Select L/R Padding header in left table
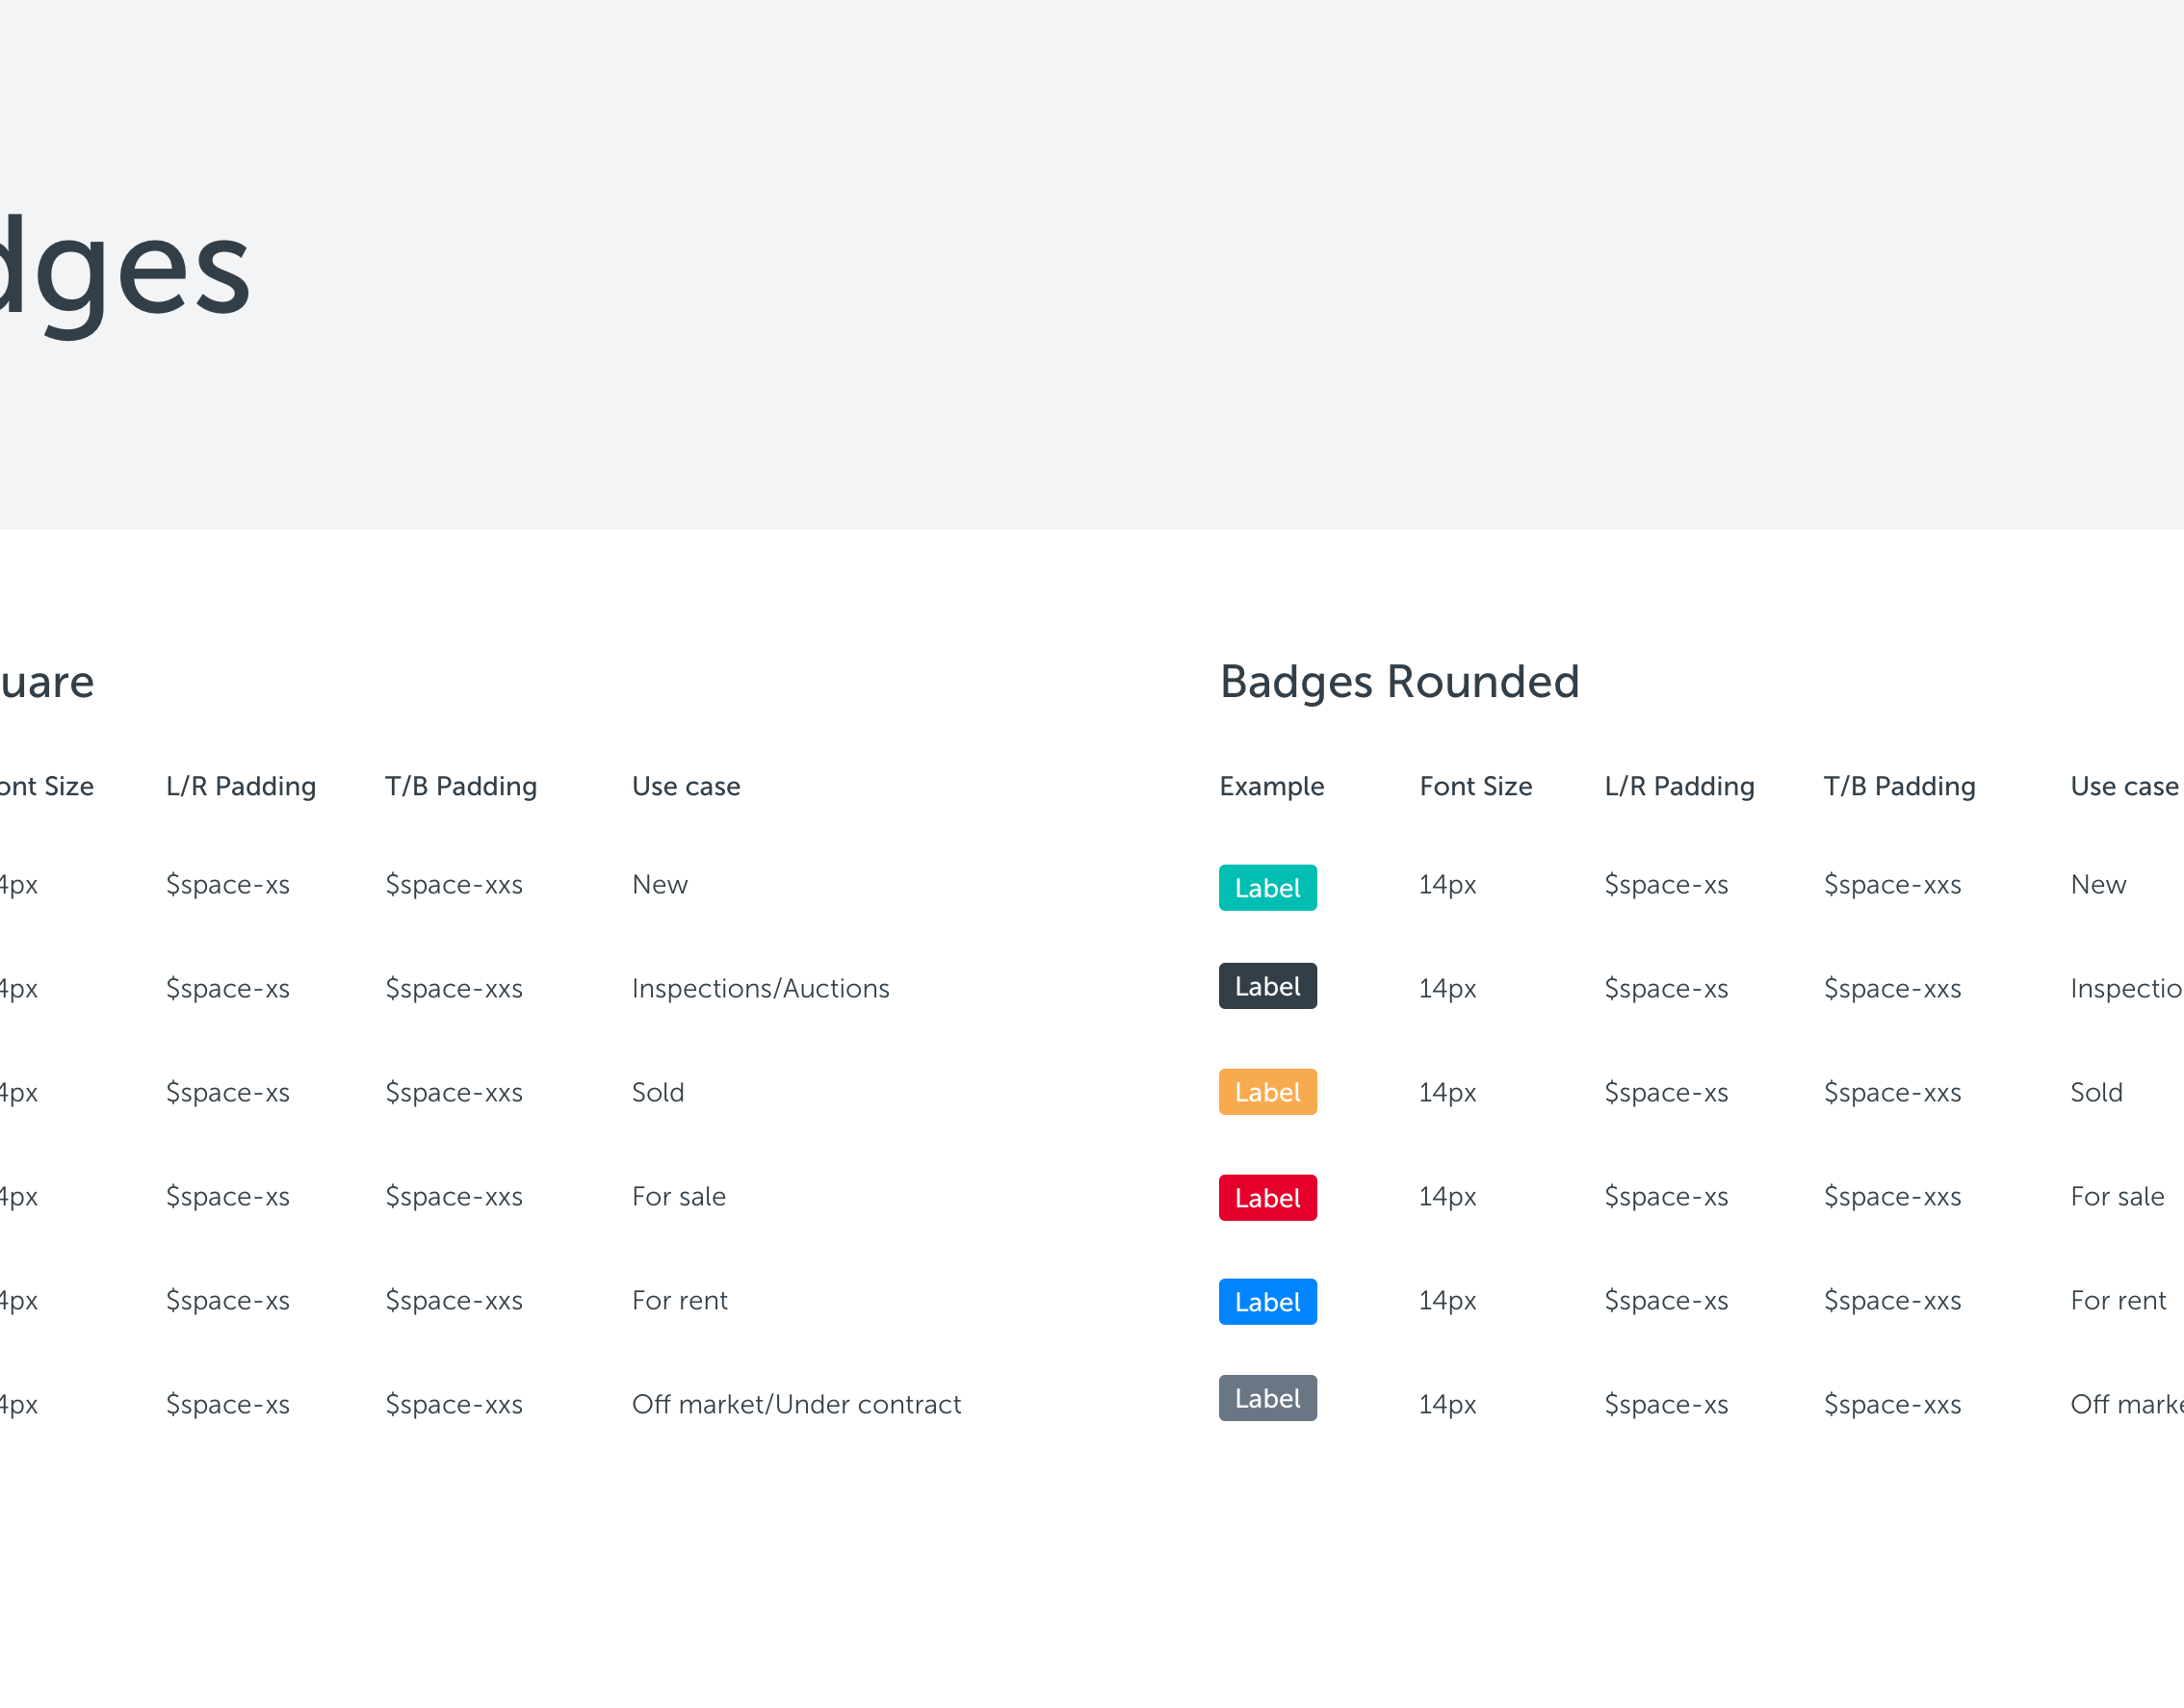Image resolution: width=2184 pixels, height=1708 pixels. (x=241, y=786)
